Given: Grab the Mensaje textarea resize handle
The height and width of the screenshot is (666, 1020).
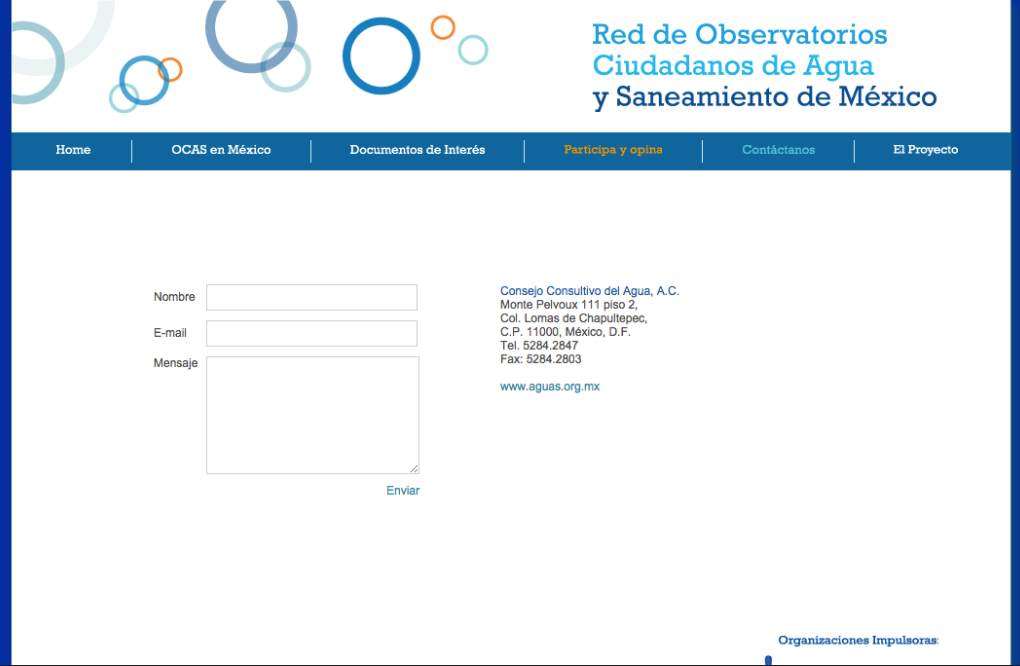Looking at the screenshot, I should (x=414, y=468).
